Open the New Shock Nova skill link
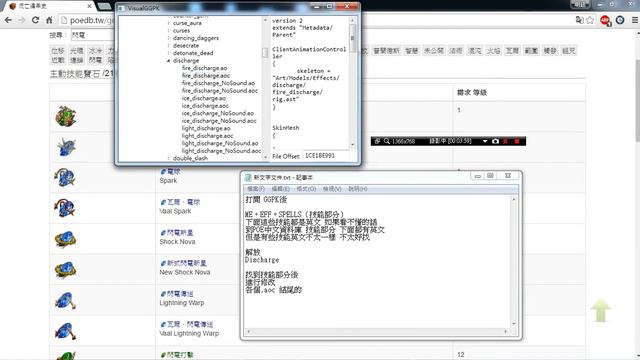Screen dimensions: 640x360 183,263
